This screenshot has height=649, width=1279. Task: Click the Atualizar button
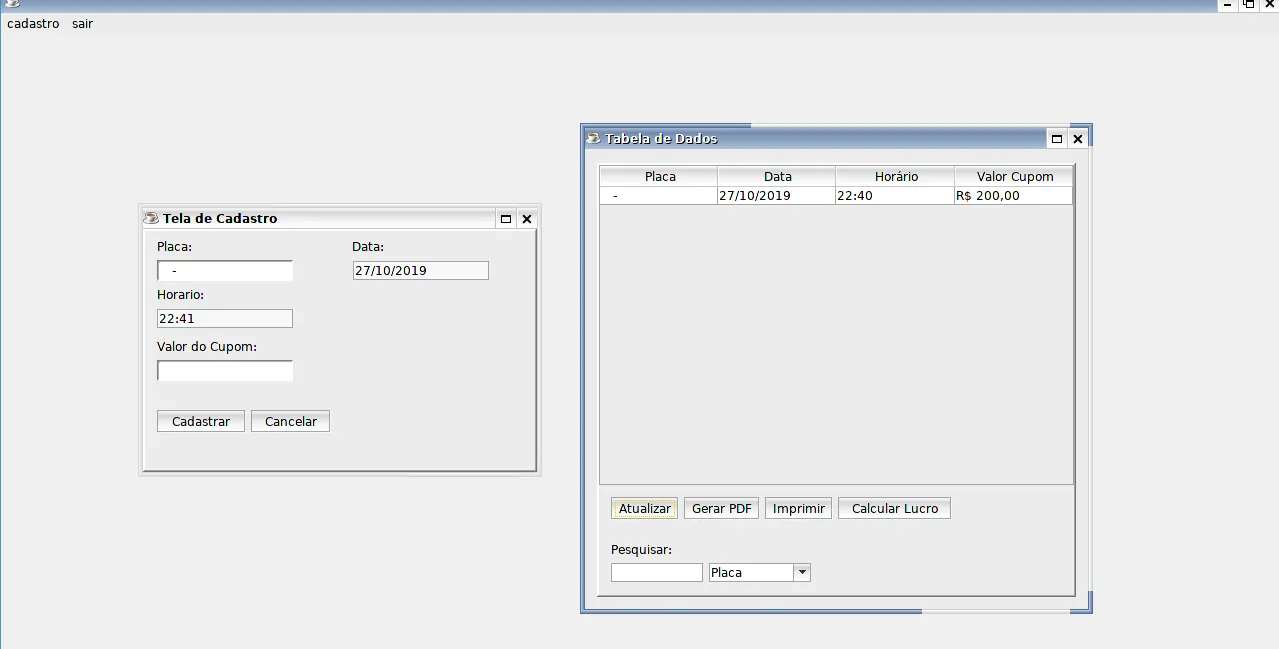click(645, 508)
